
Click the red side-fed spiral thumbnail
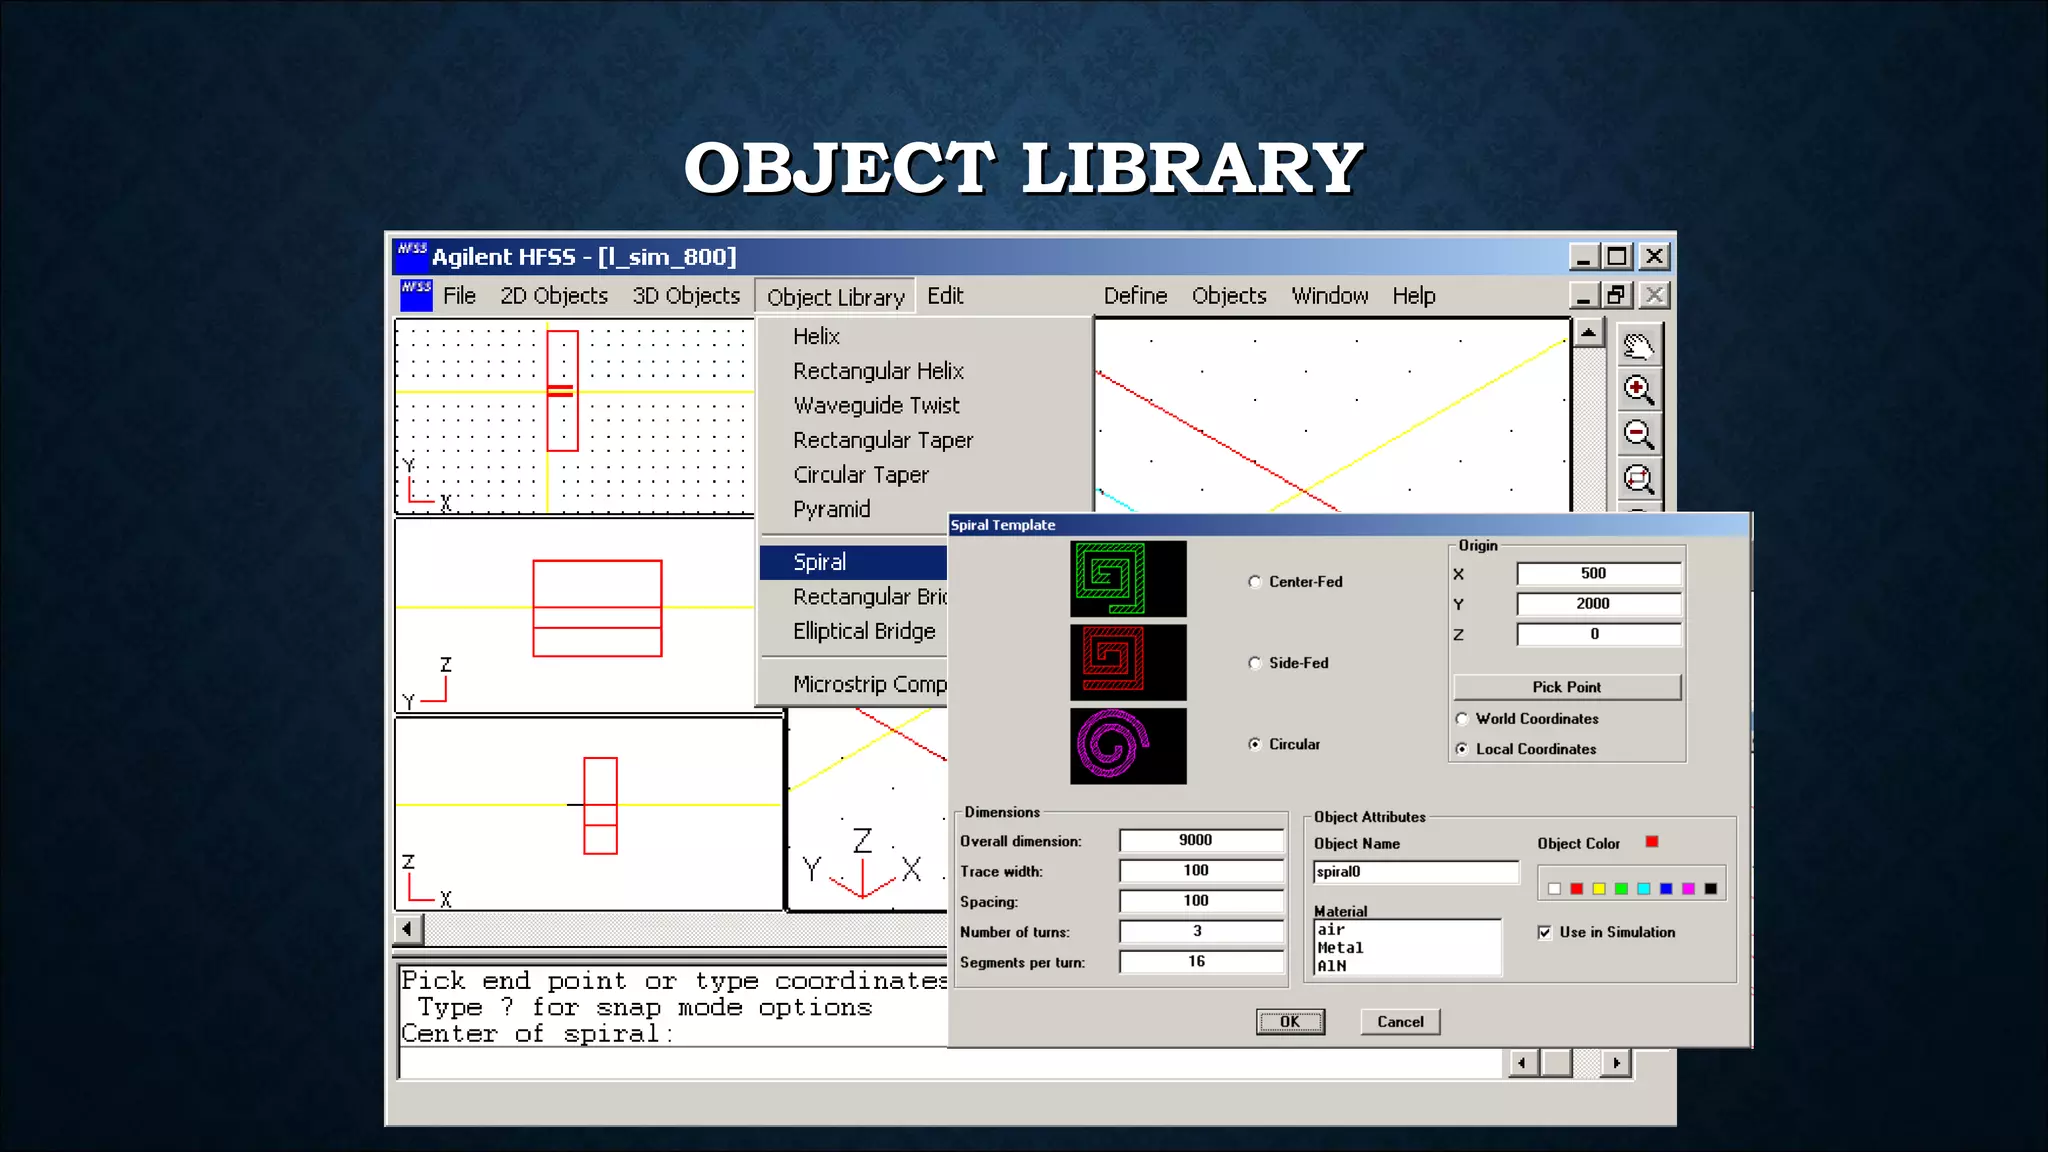(1128, 662)
